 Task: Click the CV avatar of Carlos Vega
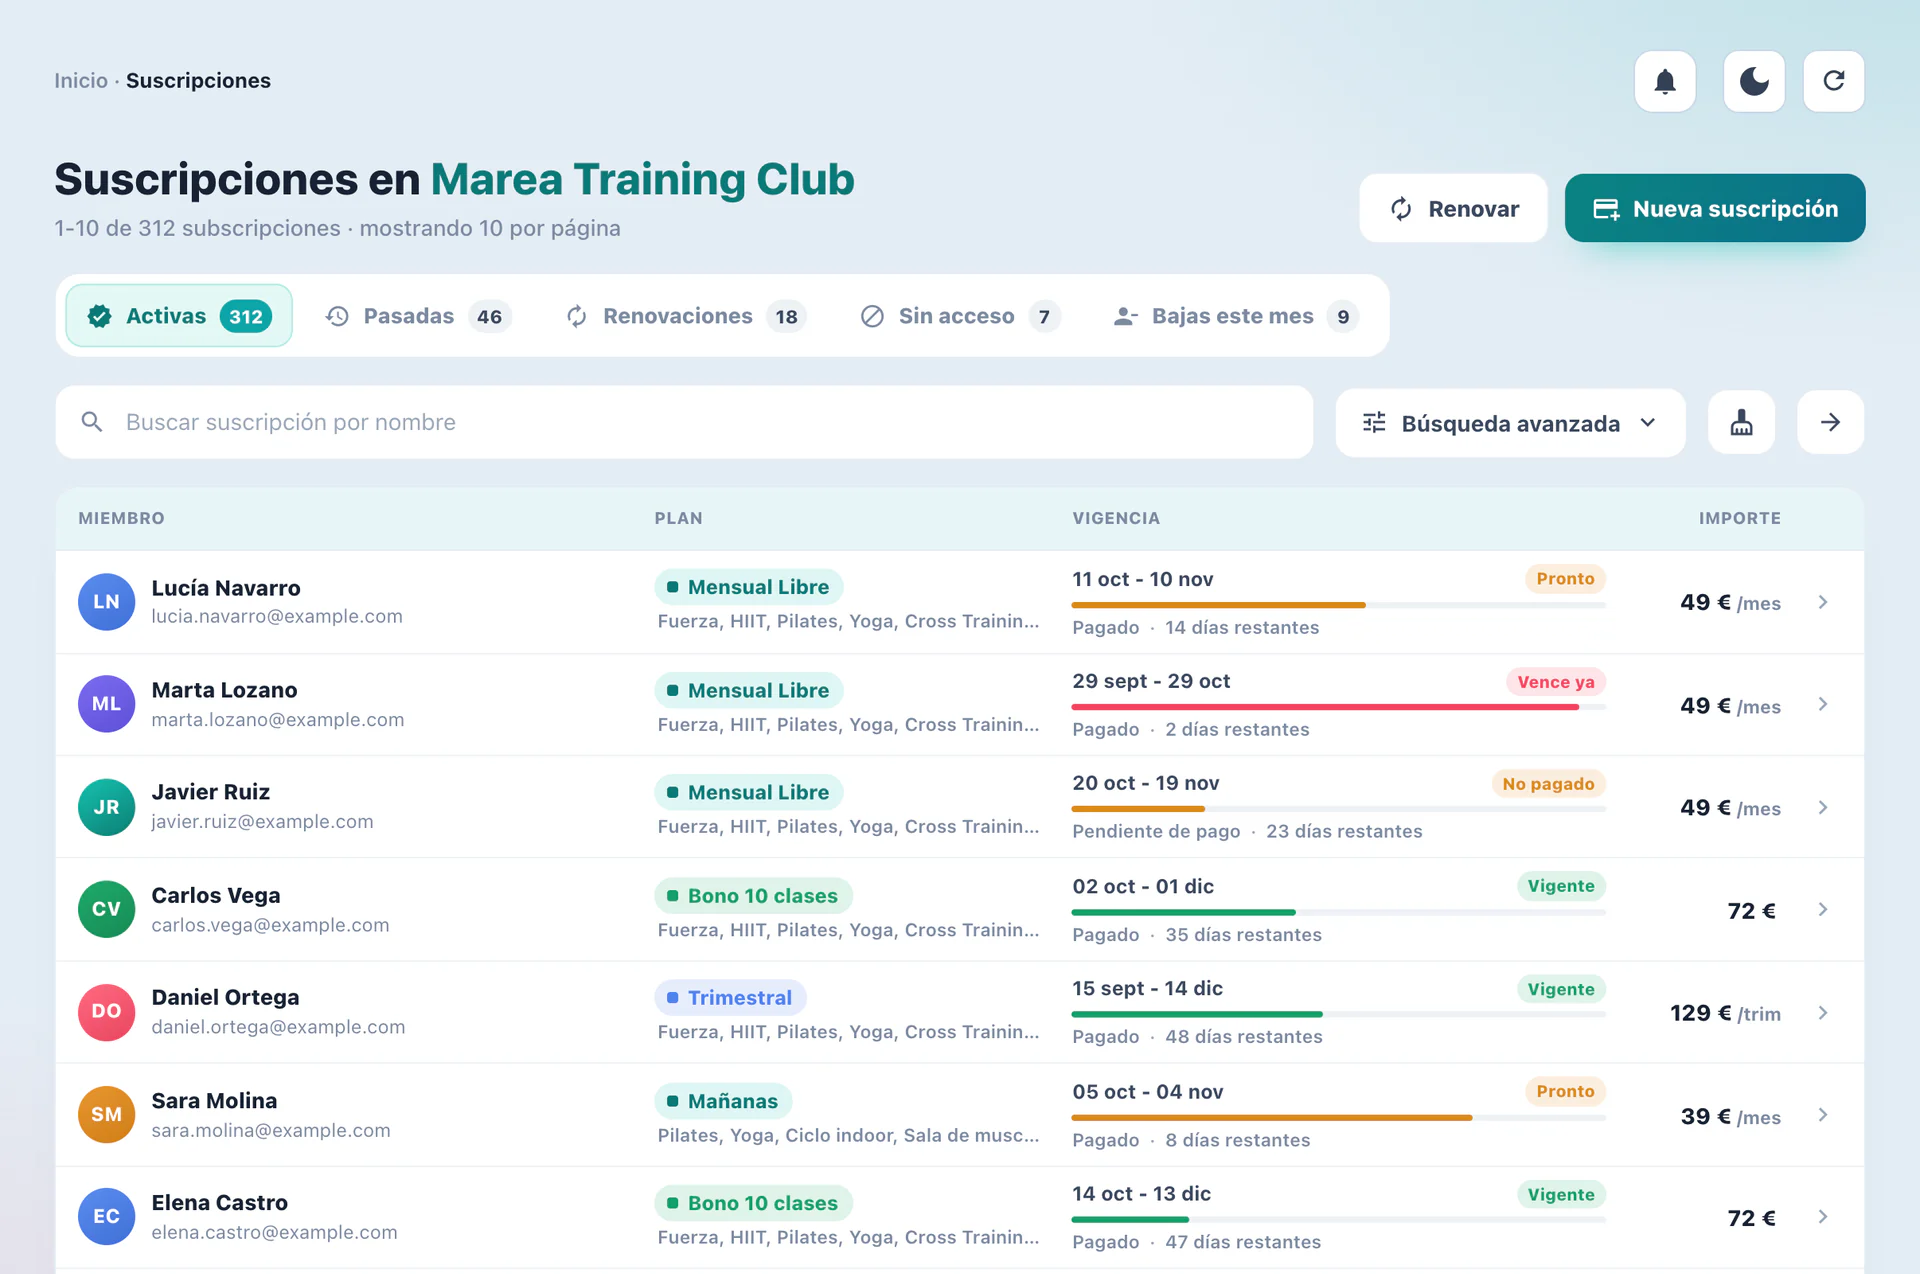point(107,909)
